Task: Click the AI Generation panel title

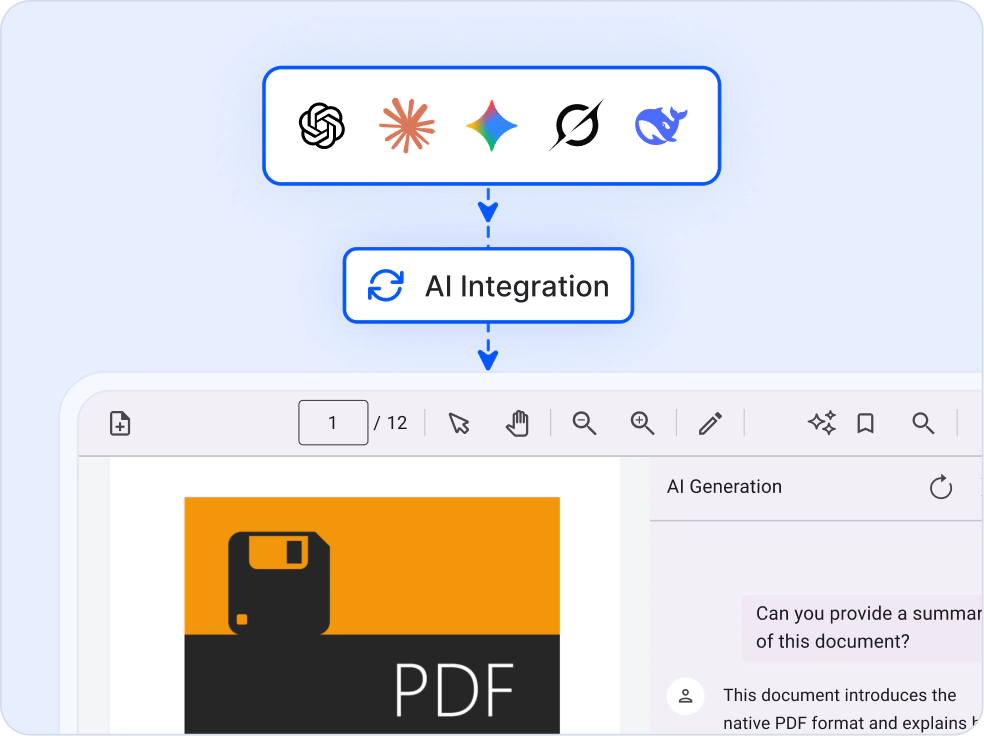Action: [724, 487]
